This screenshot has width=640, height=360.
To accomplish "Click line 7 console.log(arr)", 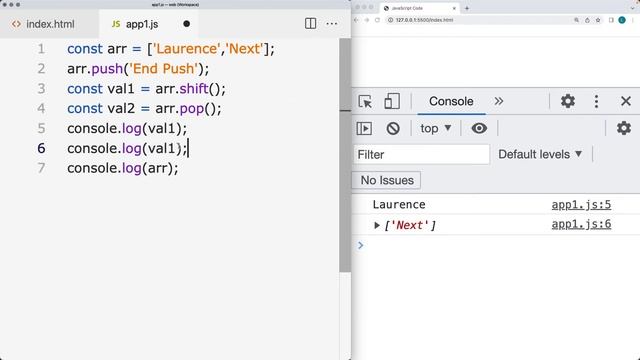I will 122,168.
